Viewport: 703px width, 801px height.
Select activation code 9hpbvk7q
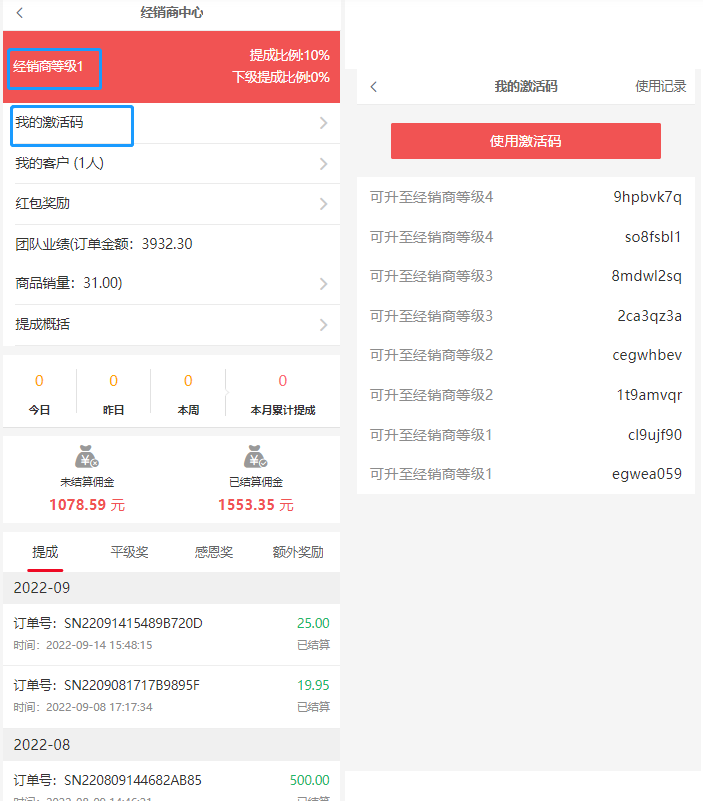647,197
